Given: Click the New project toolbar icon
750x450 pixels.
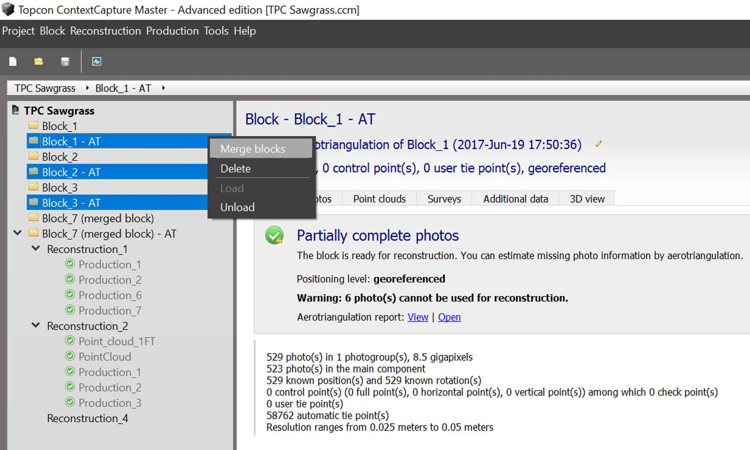Looking at the screenshot, I should click(x=13, y=61).
